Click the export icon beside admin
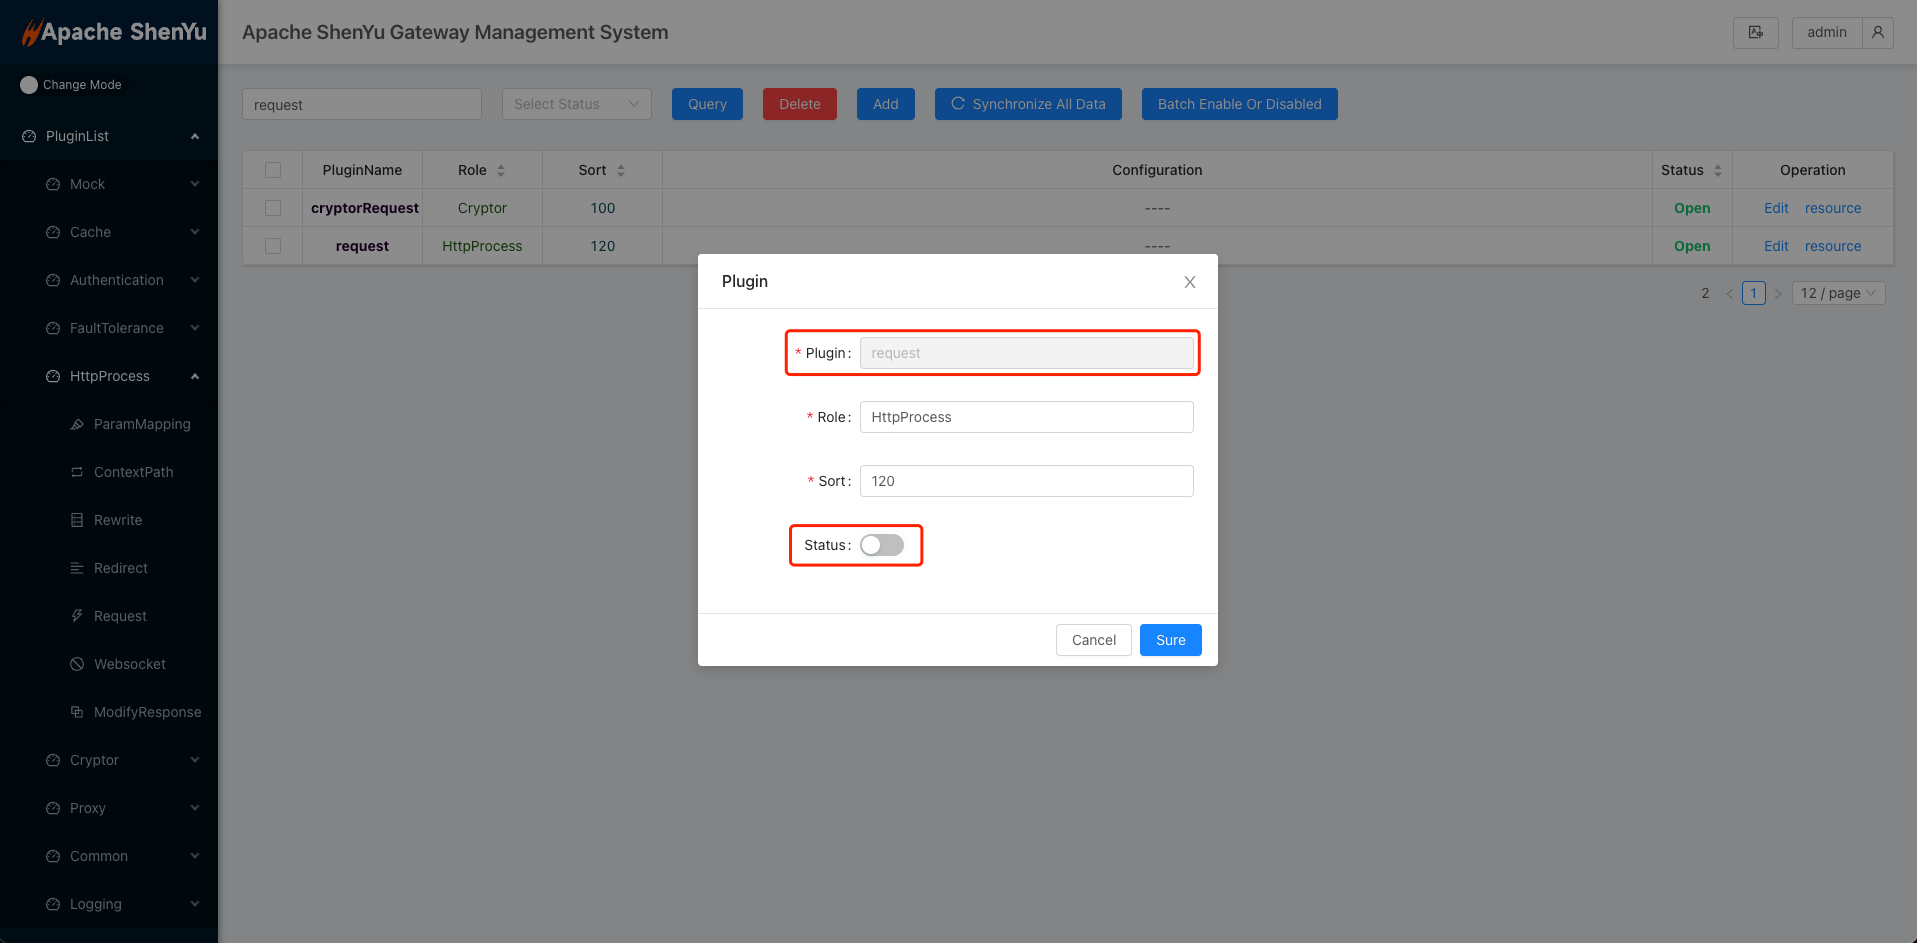 (1755, 33)
